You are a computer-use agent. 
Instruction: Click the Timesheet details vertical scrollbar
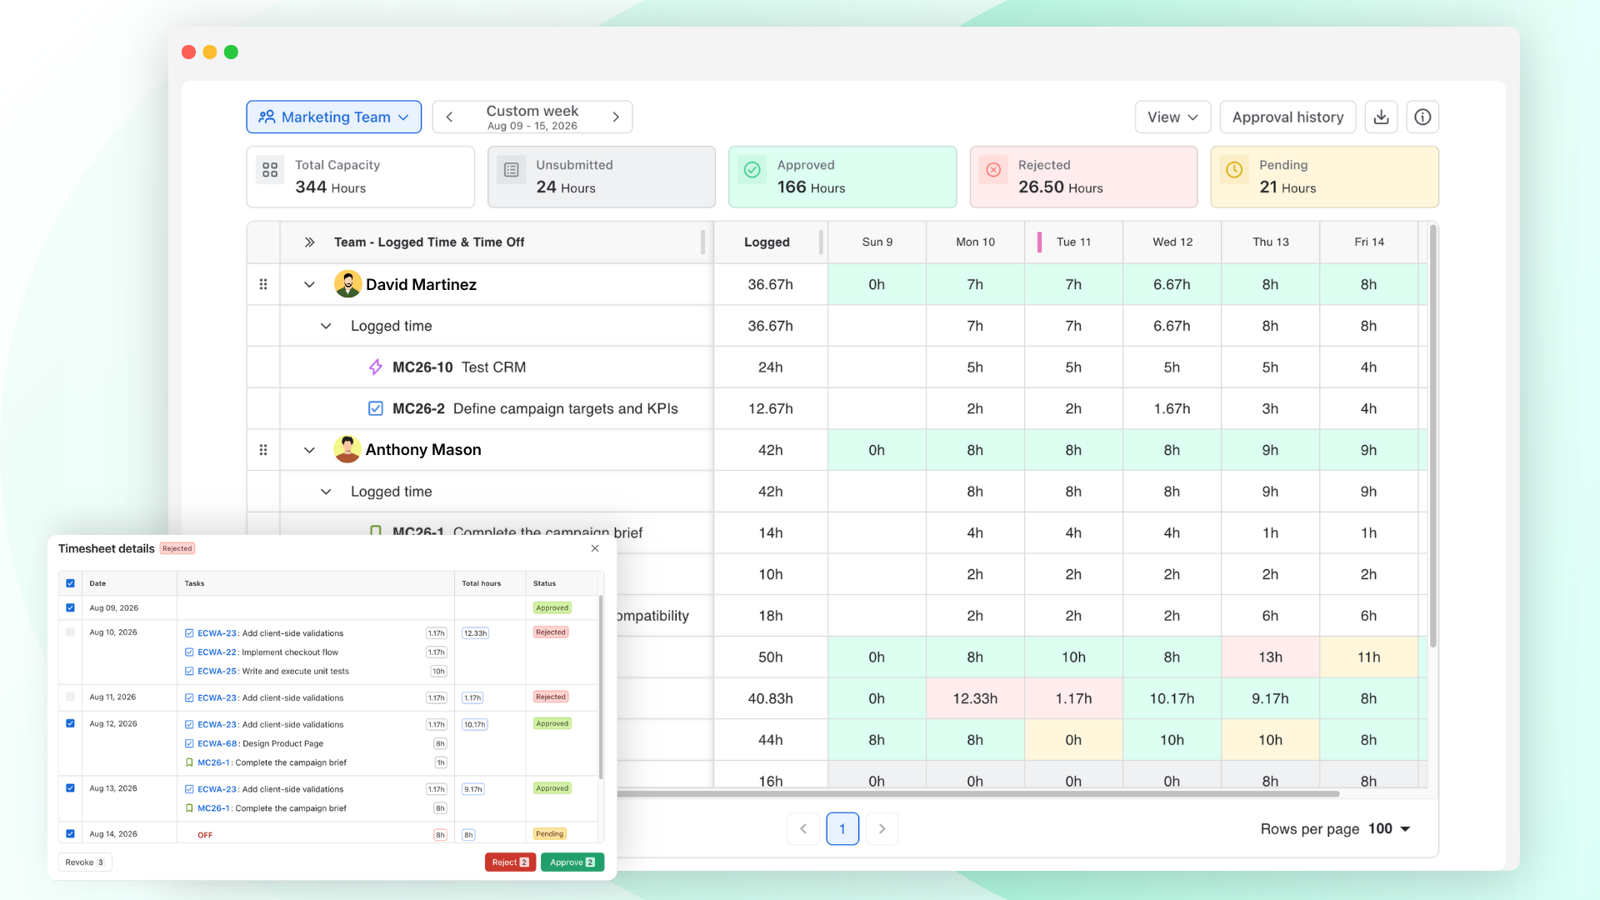tap(600, 686)
